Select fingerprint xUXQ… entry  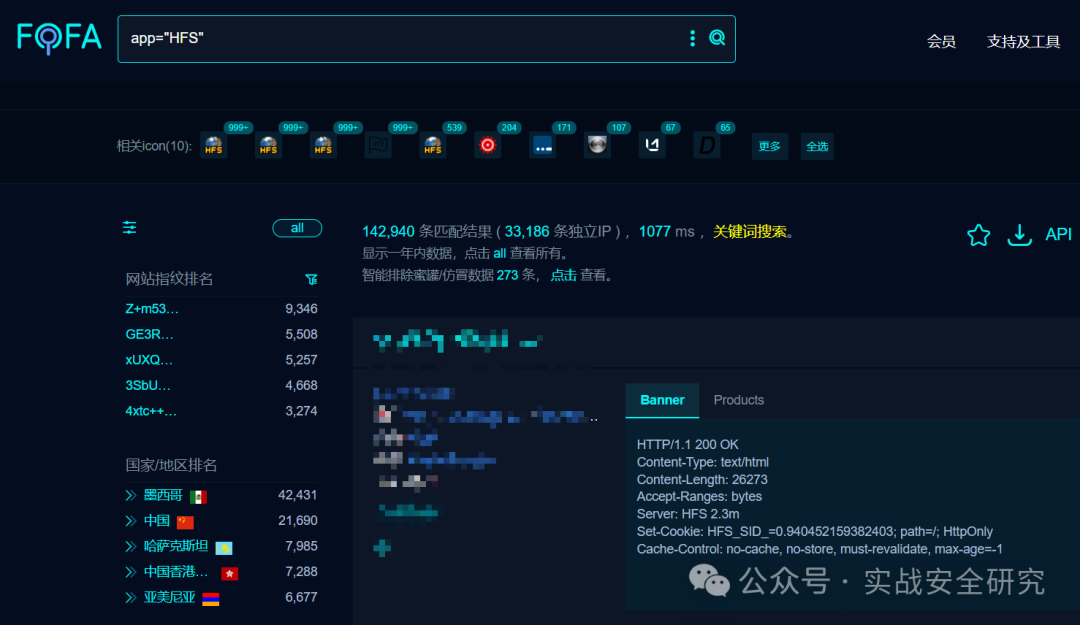click(149, 360)
